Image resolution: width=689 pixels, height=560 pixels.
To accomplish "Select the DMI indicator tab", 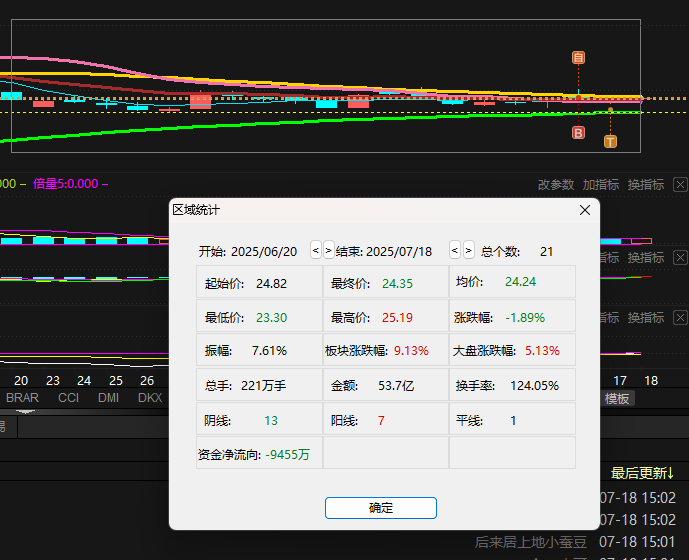I will click(108, 398).
